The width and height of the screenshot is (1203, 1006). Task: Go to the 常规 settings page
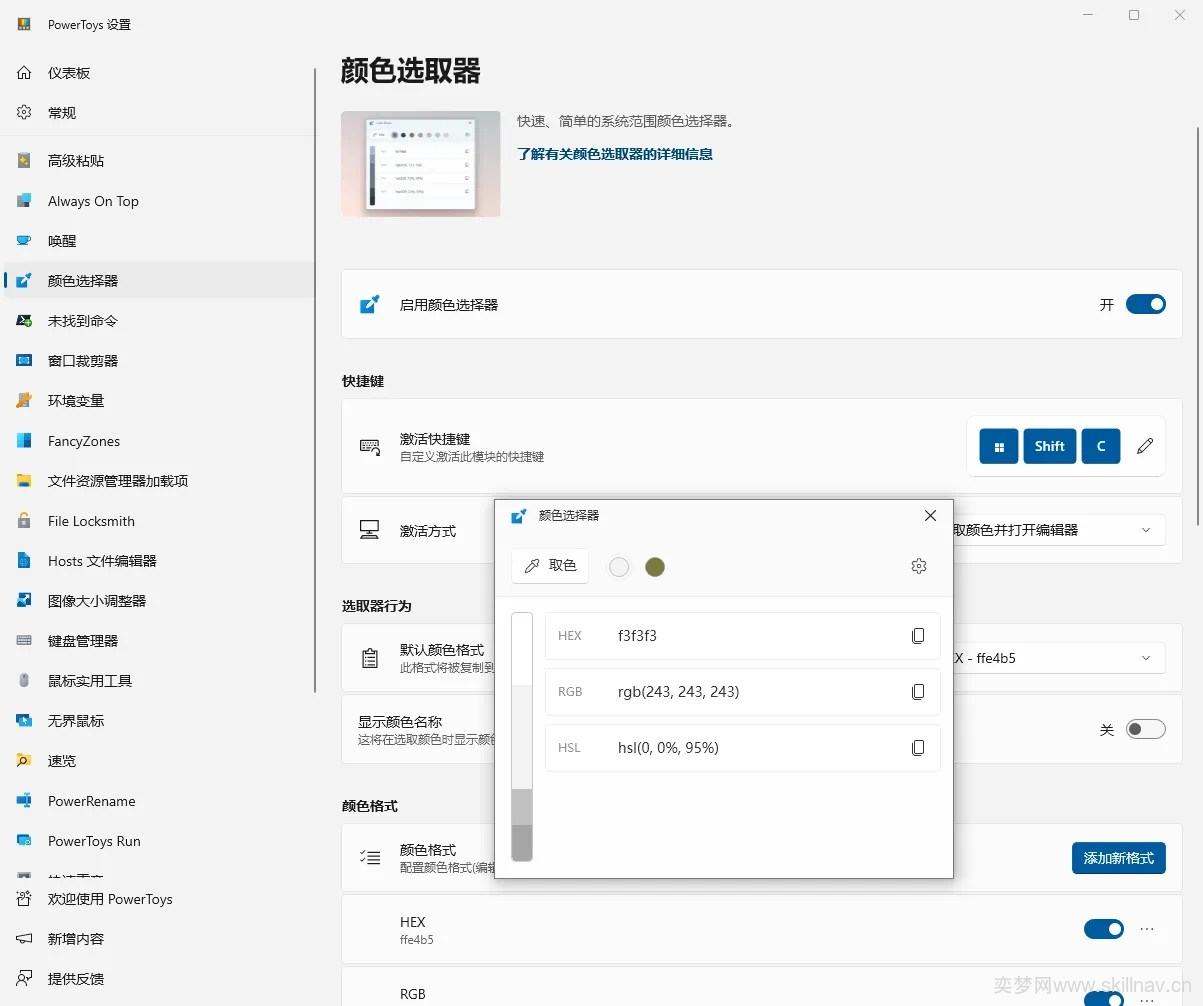158,113
